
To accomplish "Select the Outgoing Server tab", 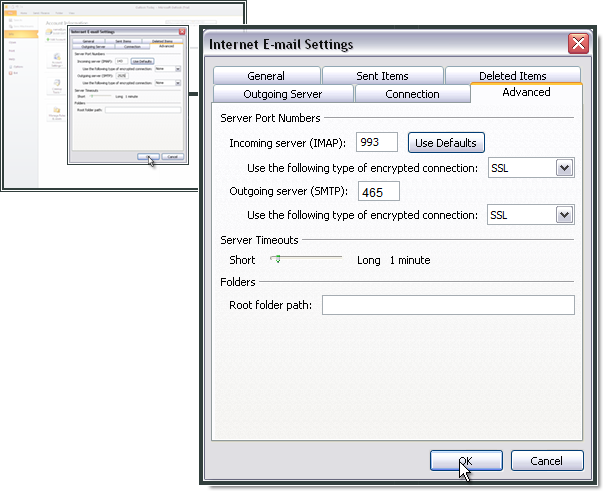I will (x=283, y=94).
